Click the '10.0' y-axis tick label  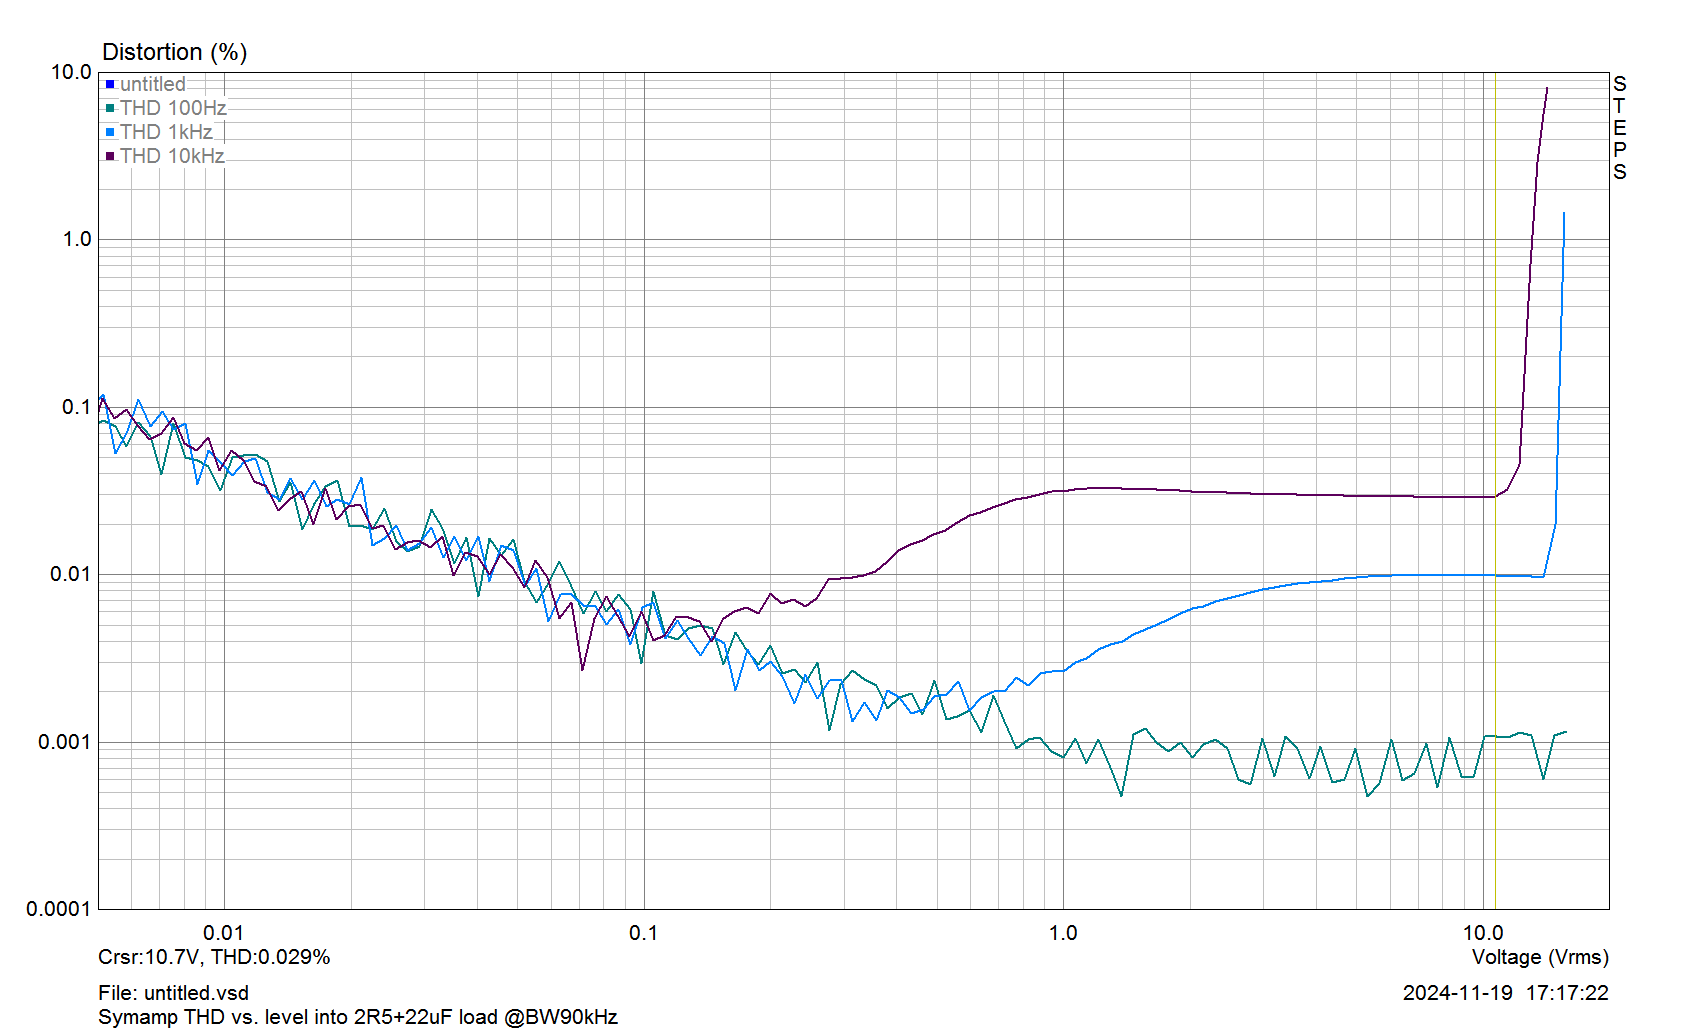pyautogui.click(x=71, y=72)
